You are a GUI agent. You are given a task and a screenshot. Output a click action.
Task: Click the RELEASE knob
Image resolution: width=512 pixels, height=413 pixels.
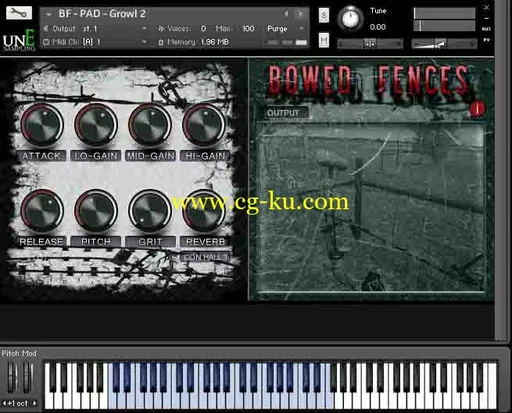point(42,211)
